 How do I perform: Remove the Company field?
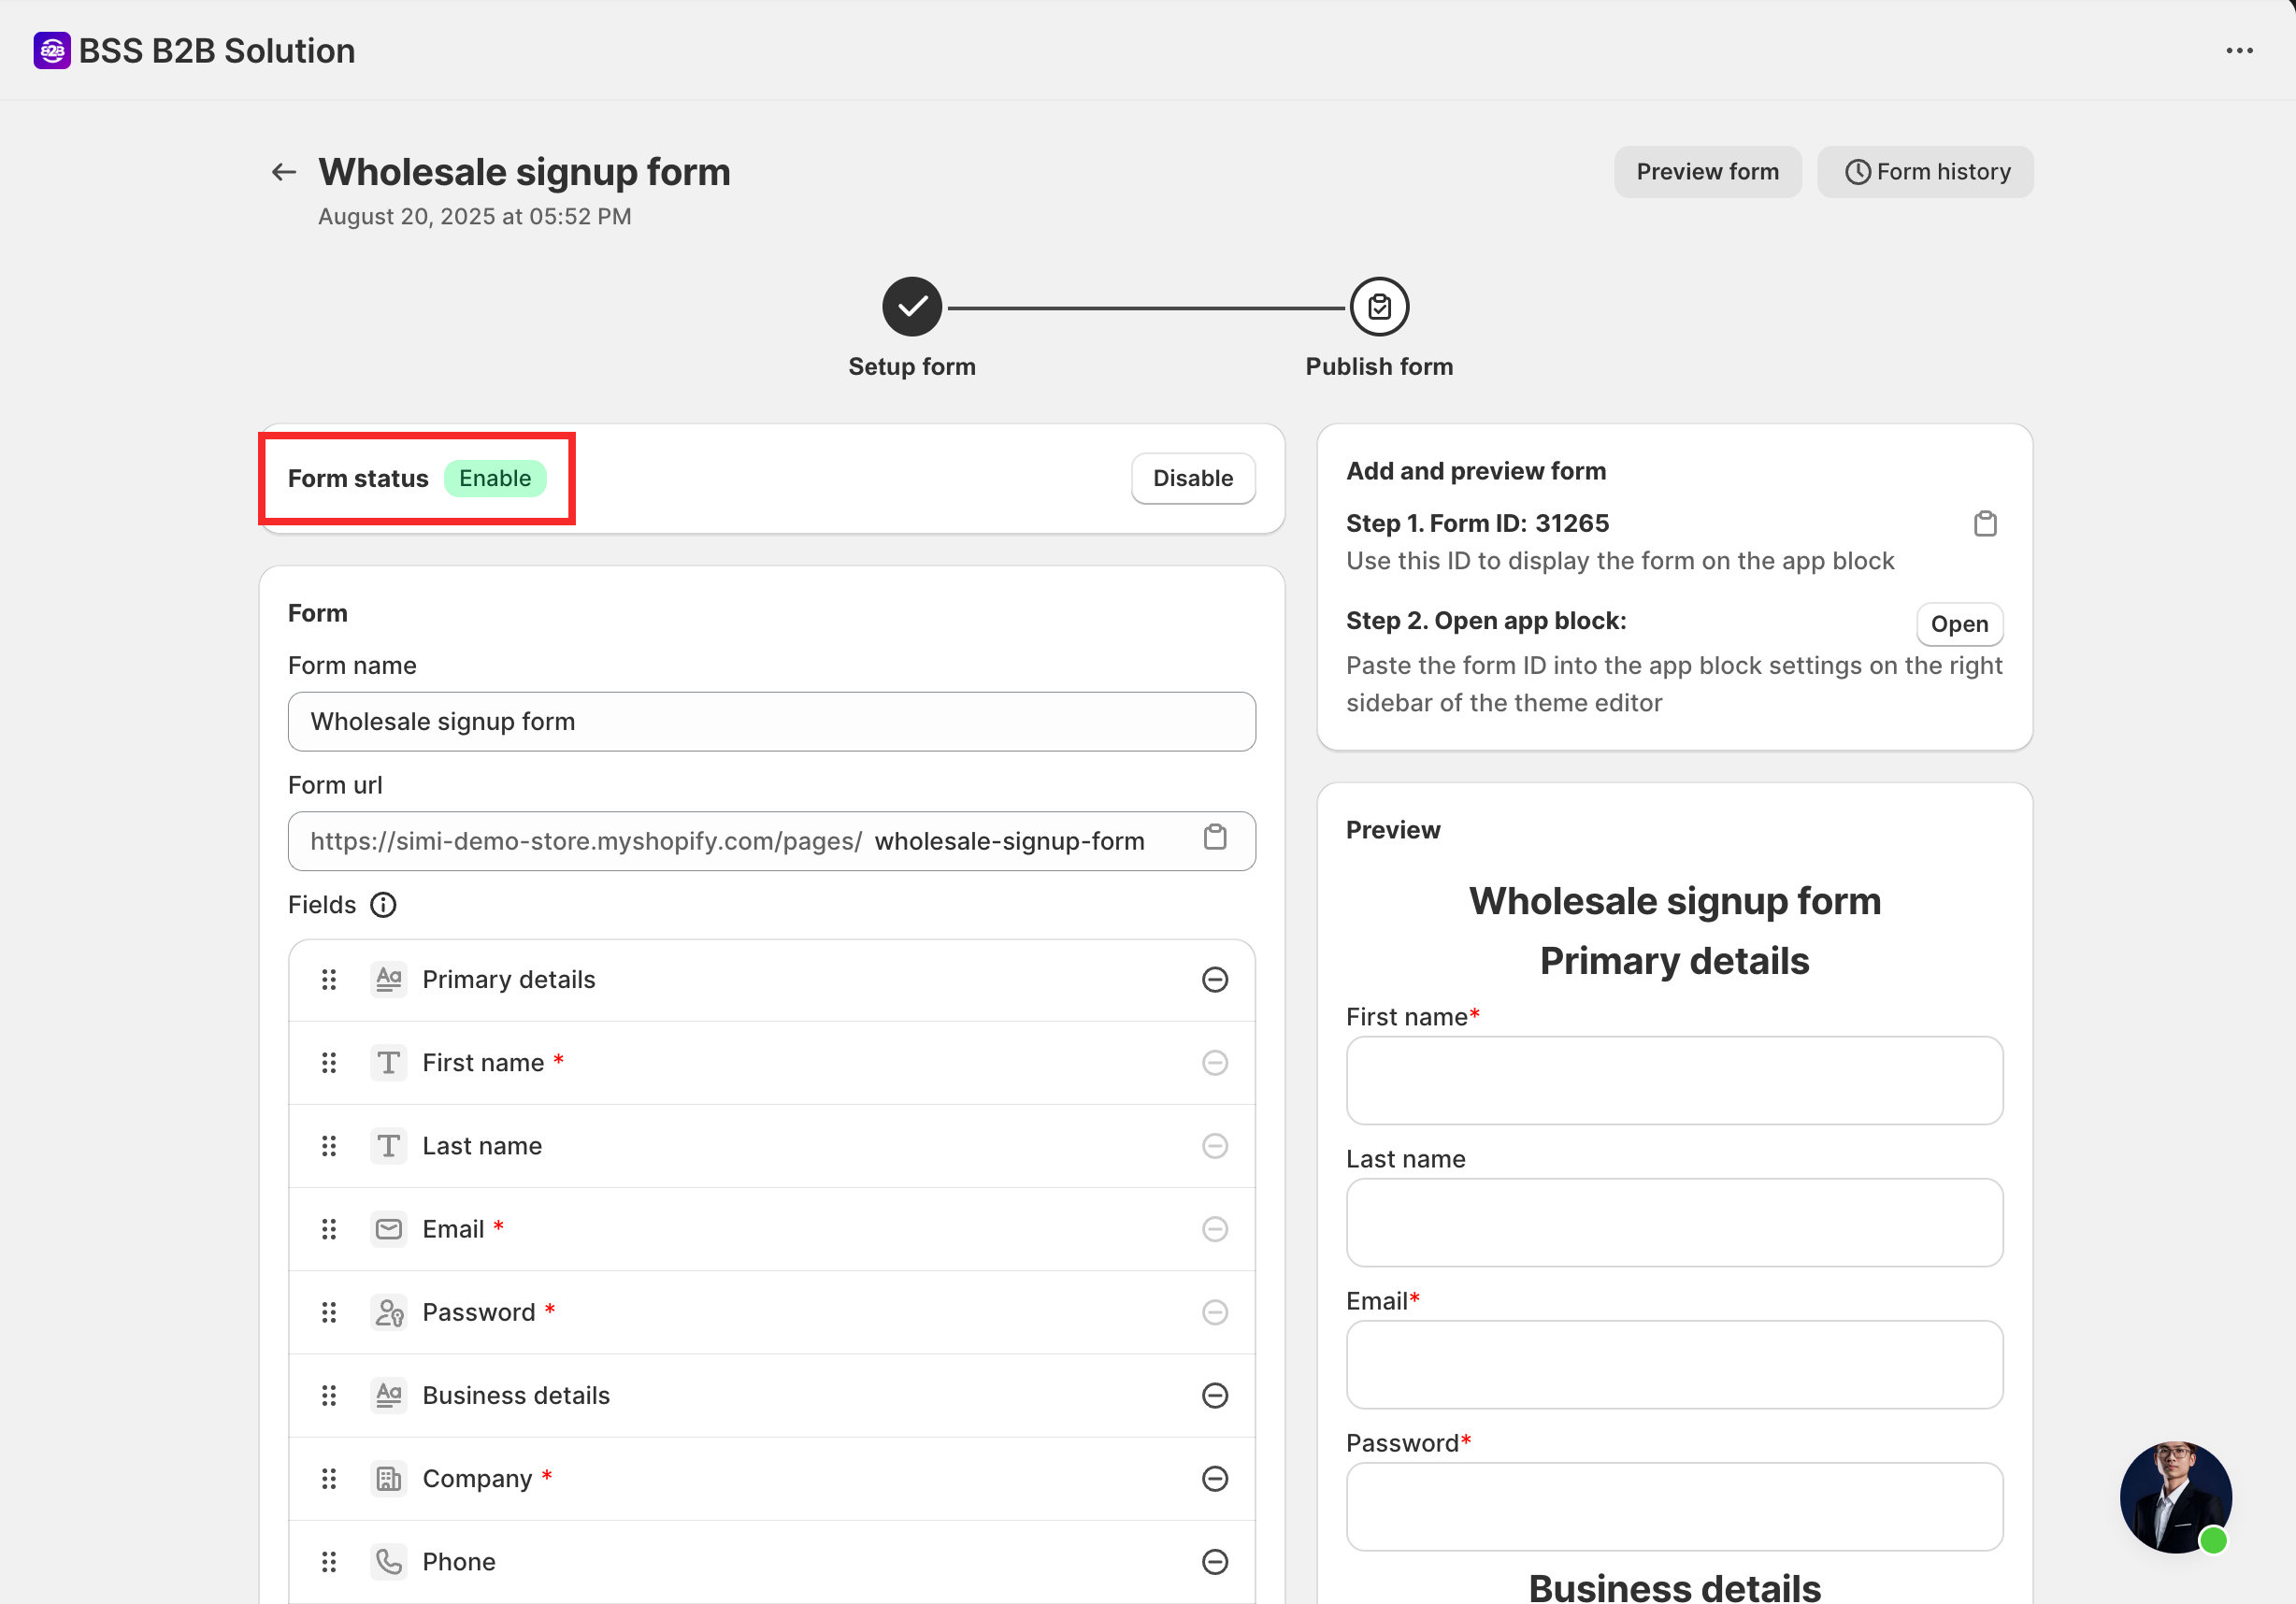click(1214, 1478)
